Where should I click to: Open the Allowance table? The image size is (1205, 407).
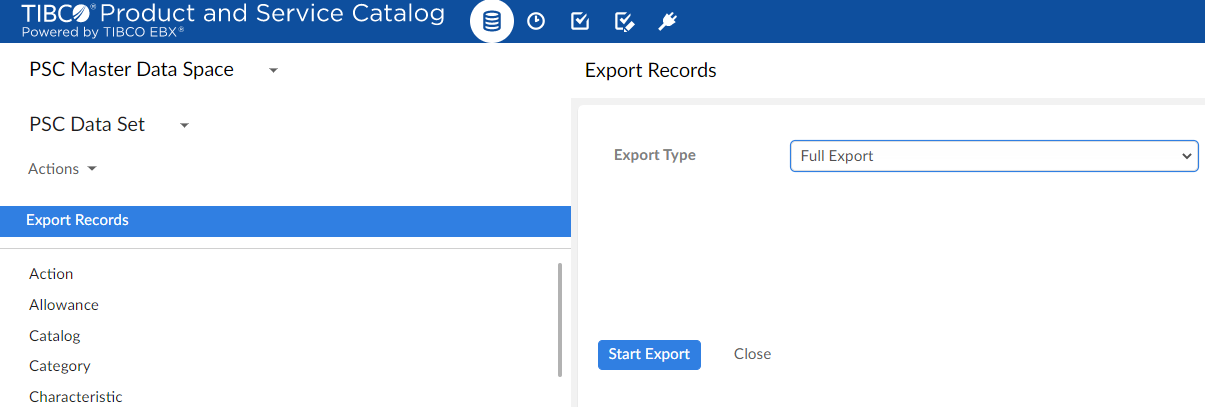click(64, 305)
